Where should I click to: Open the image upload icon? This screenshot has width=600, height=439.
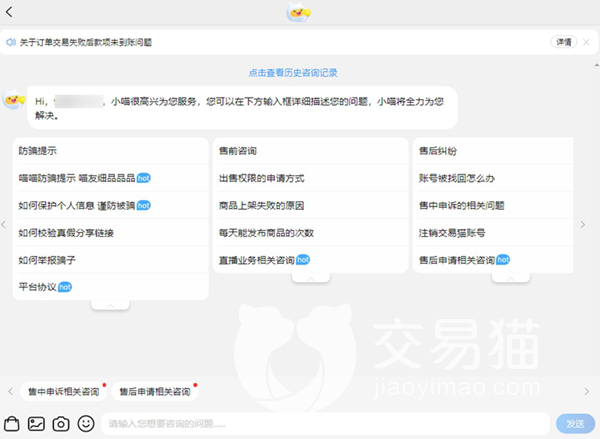coord(36,423)
